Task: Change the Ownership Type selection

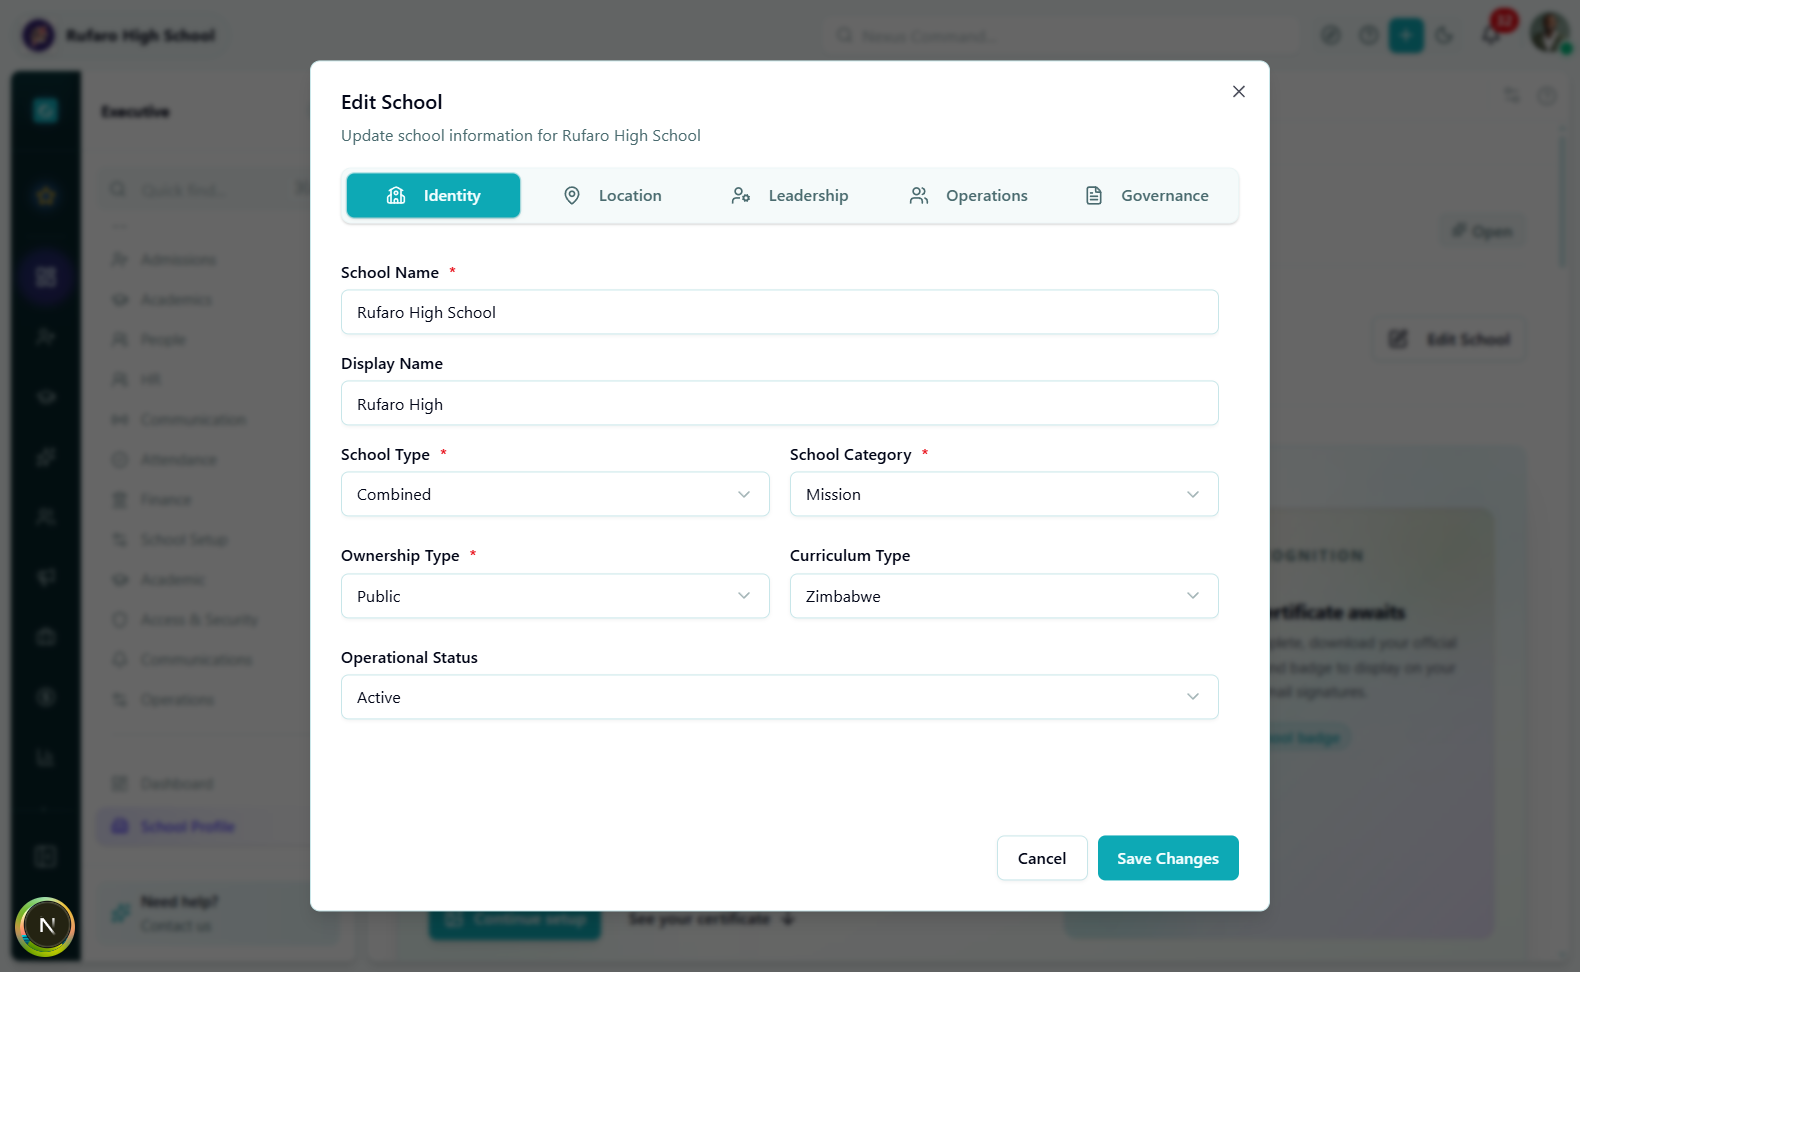Action: click(555, 597)
